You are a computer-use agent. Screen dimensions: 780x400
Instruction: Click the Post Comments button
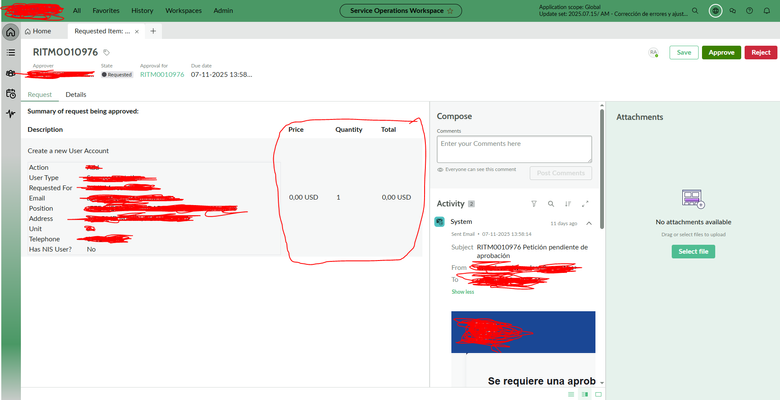click(x=561, y=173)
